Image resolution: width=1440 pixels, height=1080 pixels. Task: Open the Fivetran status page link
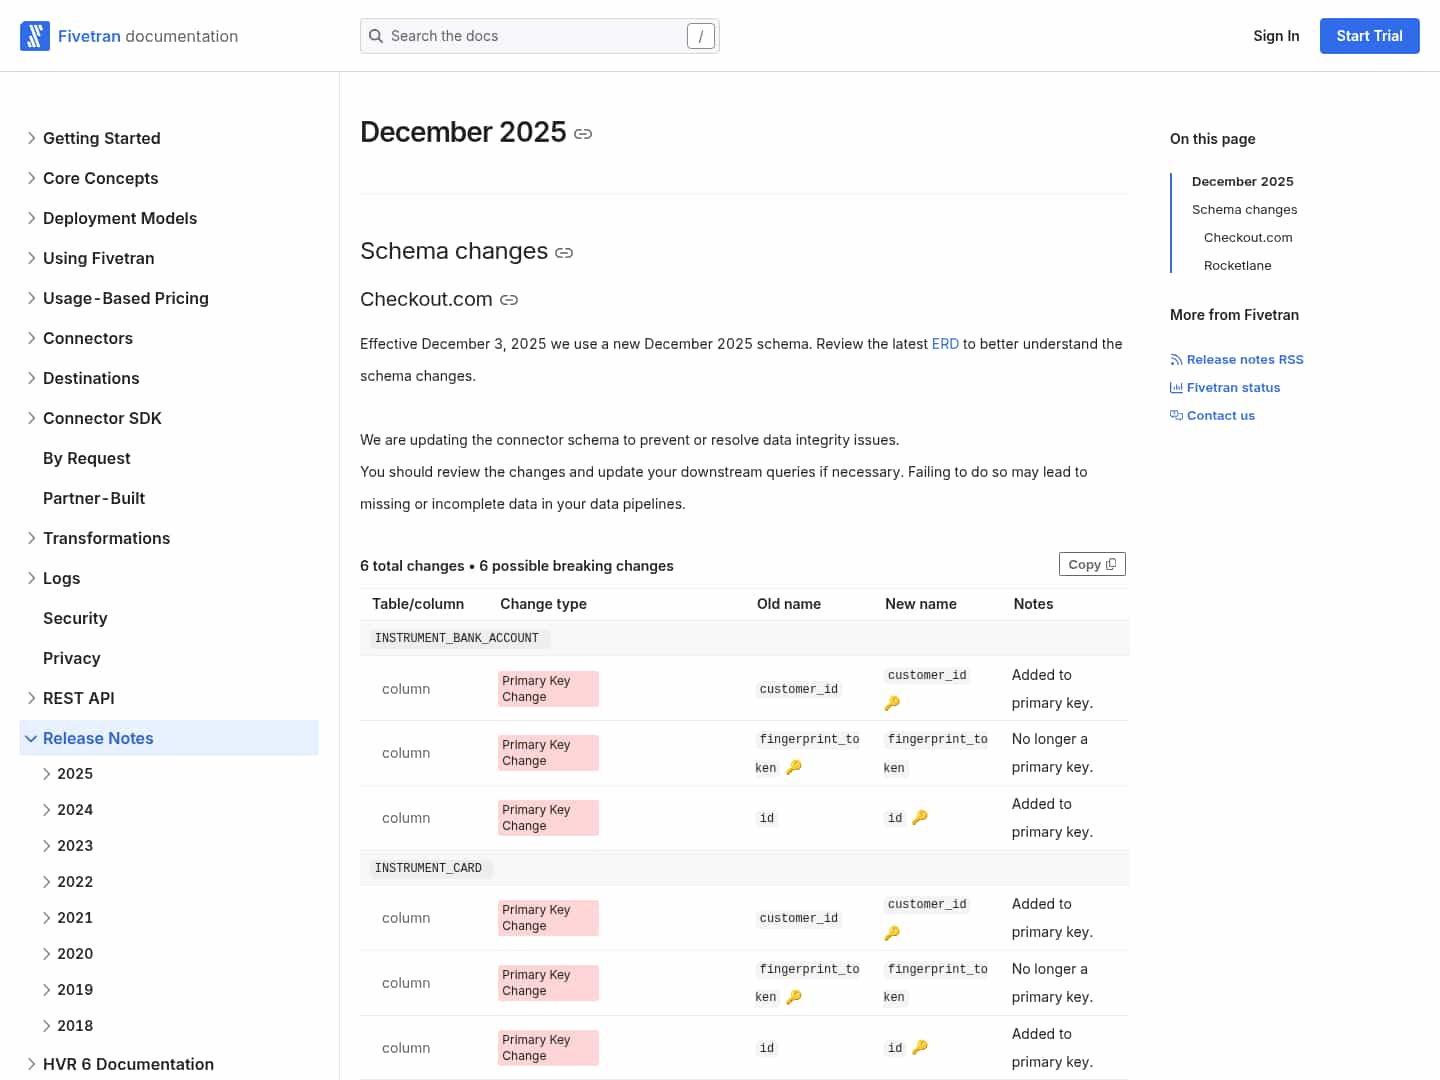click(1232, 388)
